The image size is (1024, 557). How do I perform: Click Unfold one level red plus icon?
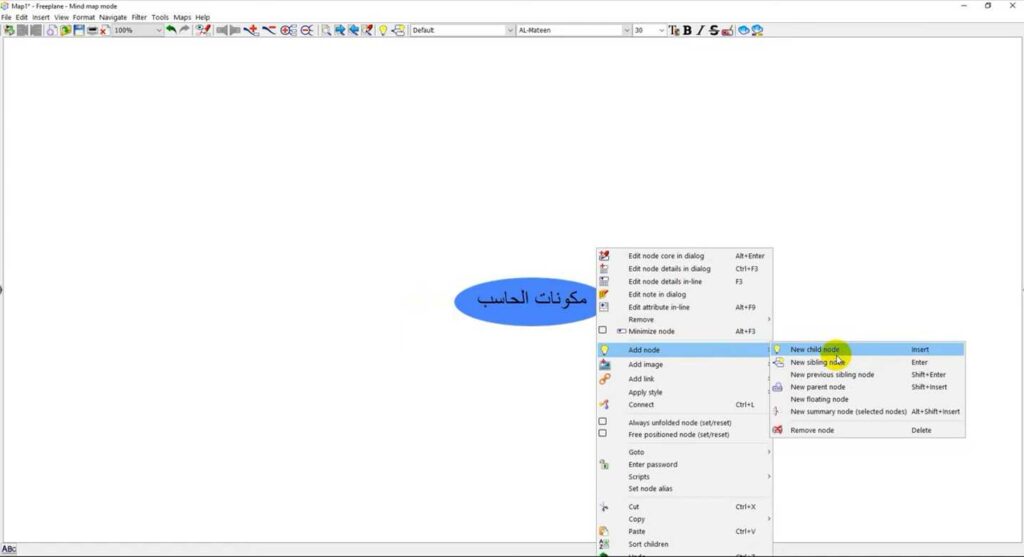click(251, 30)
